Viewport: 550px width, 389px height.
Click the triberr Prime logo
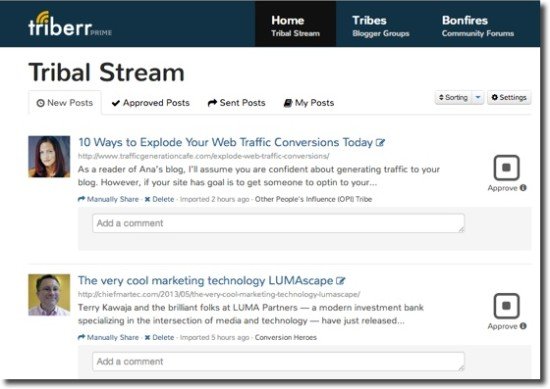(x=70, y=24)
